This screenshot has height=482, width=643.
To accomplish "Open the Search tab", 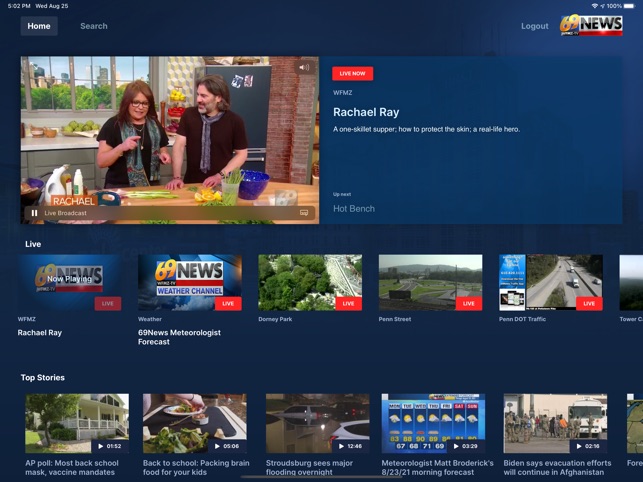I will point(94,26).
